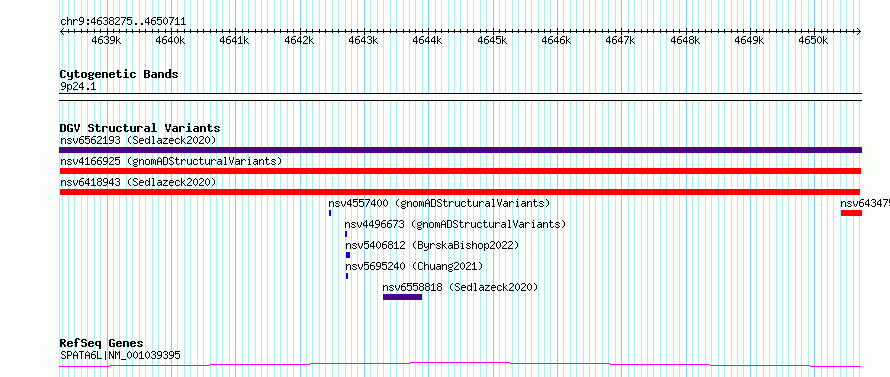Click the 4639k ruler position
This screenshot has width=890, height=377.
click(x=106, y=41)
